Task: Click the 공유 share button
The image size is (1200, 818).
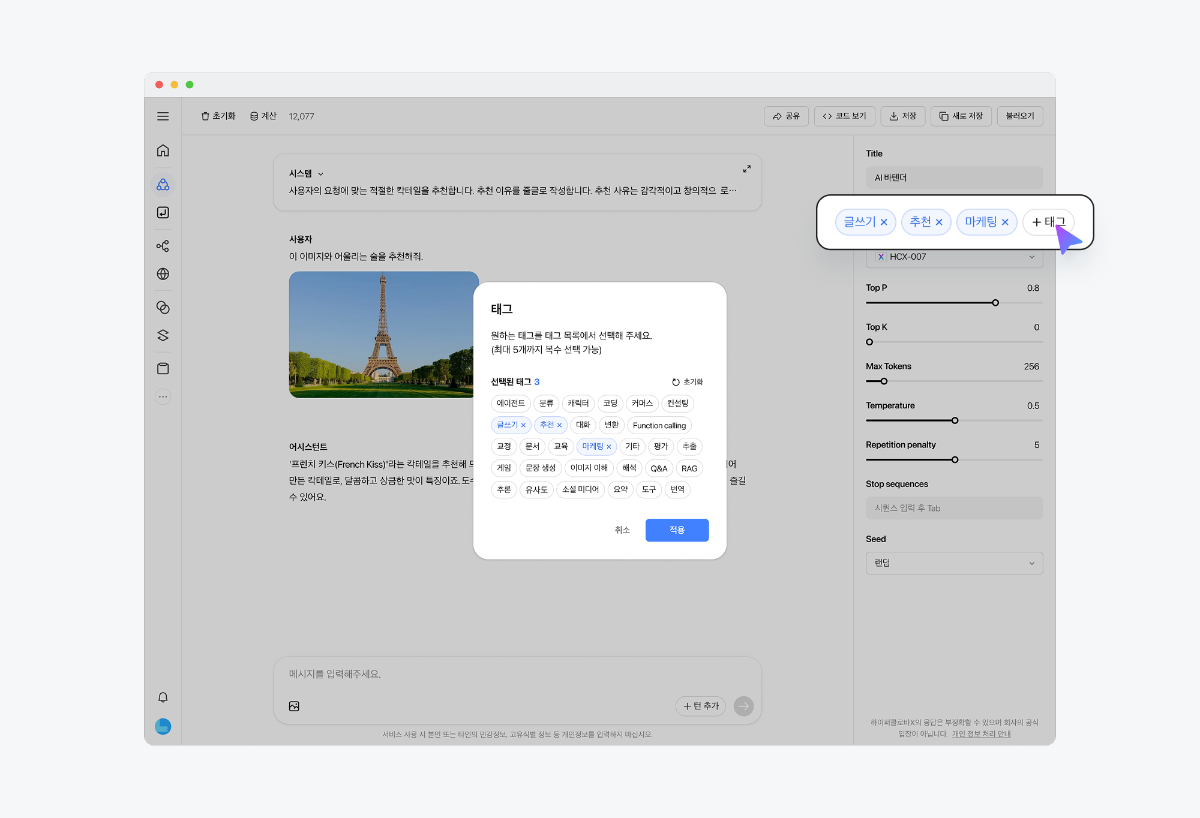Action: 786,116
